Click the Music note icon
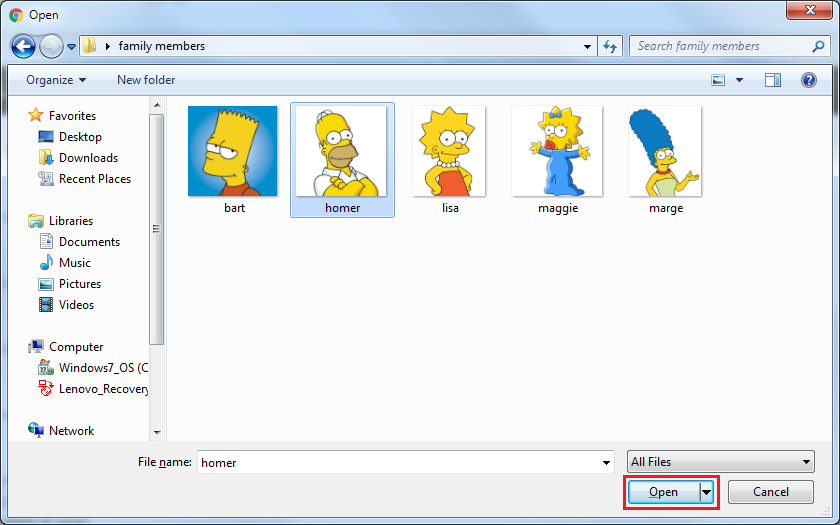Viewport: 840px width, 525px height. (46, 262)
